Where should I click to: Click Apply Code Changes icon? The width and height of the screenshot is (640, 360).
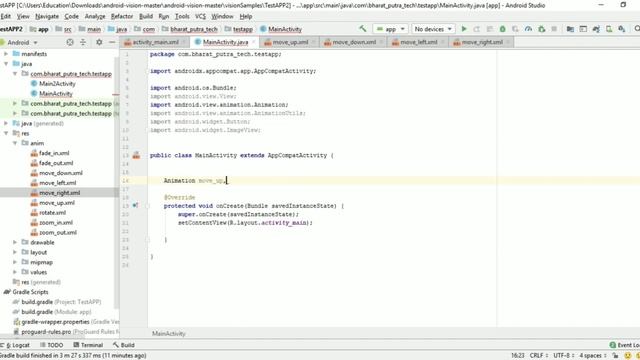(x=490, y=29)
